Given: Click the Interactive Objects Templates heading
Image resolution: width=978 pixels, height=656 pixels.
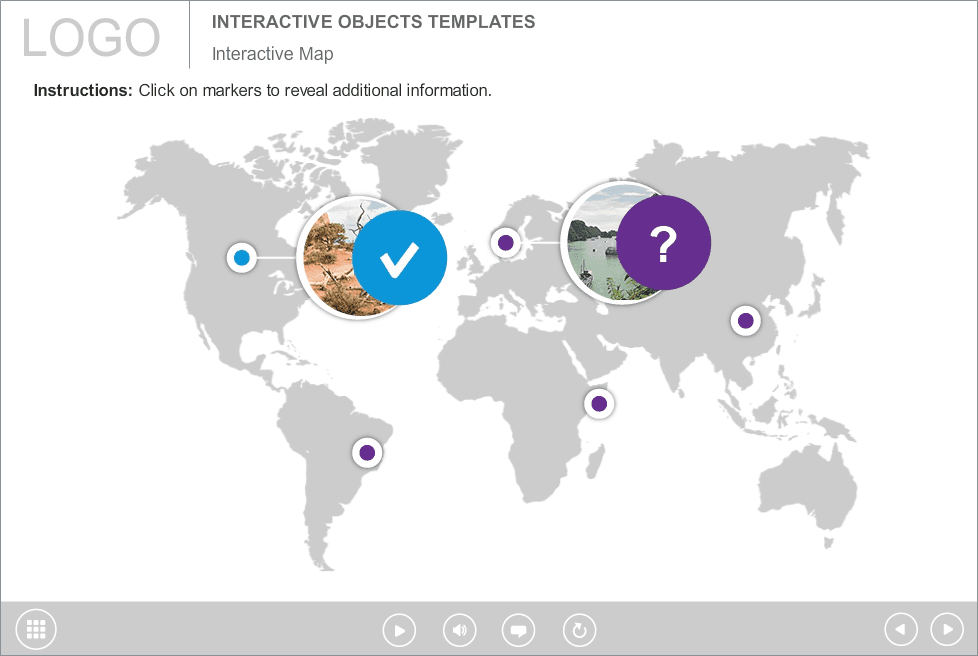Looking at the screenshot, I should click(373, 22).
